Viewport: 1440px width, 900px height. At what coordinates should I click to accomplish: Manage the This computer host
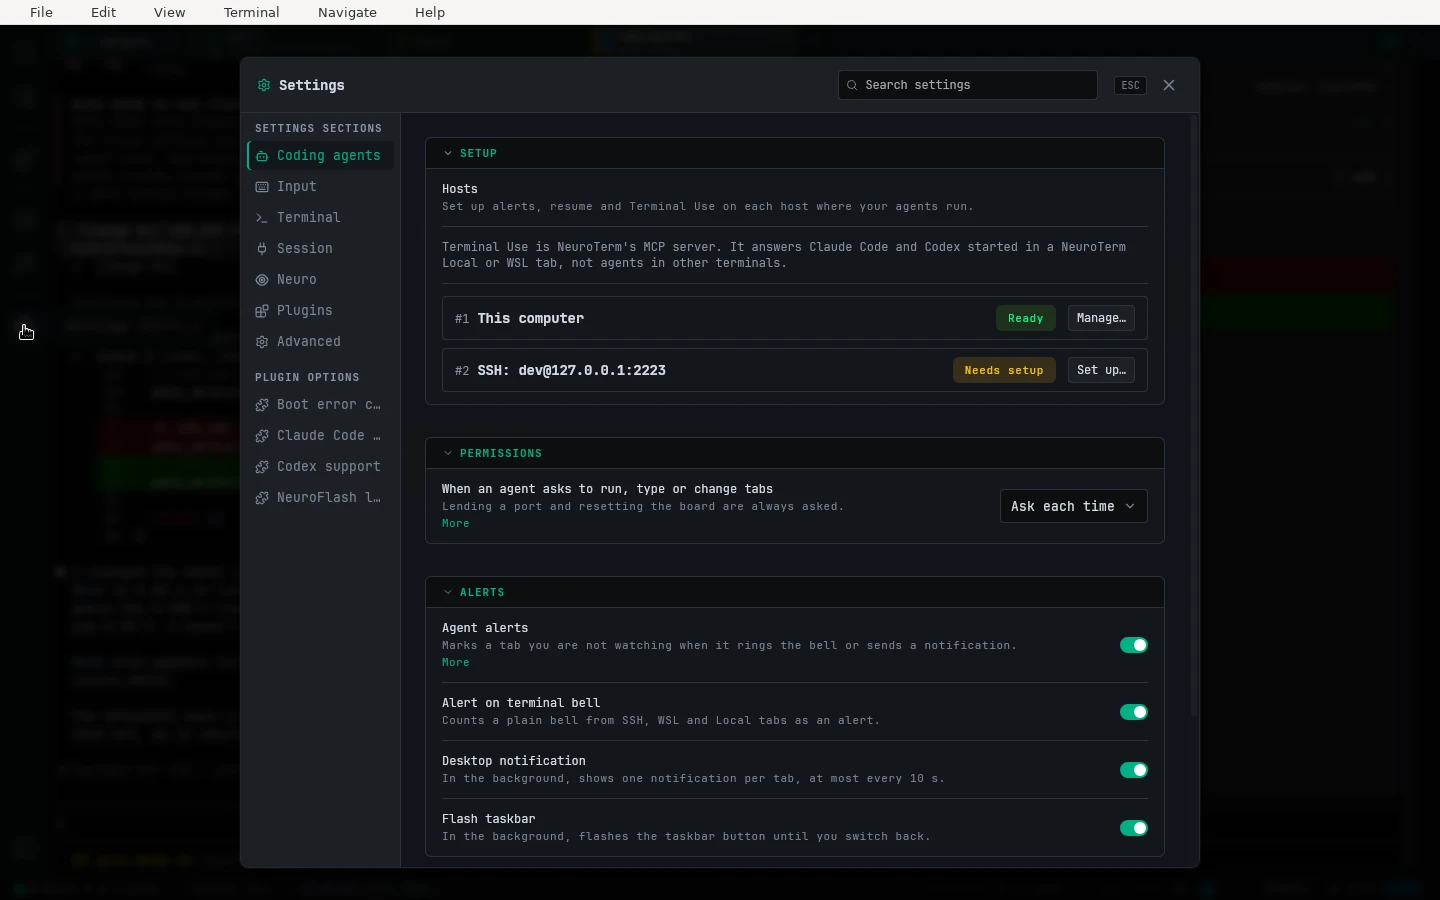tap(1101, 318)
